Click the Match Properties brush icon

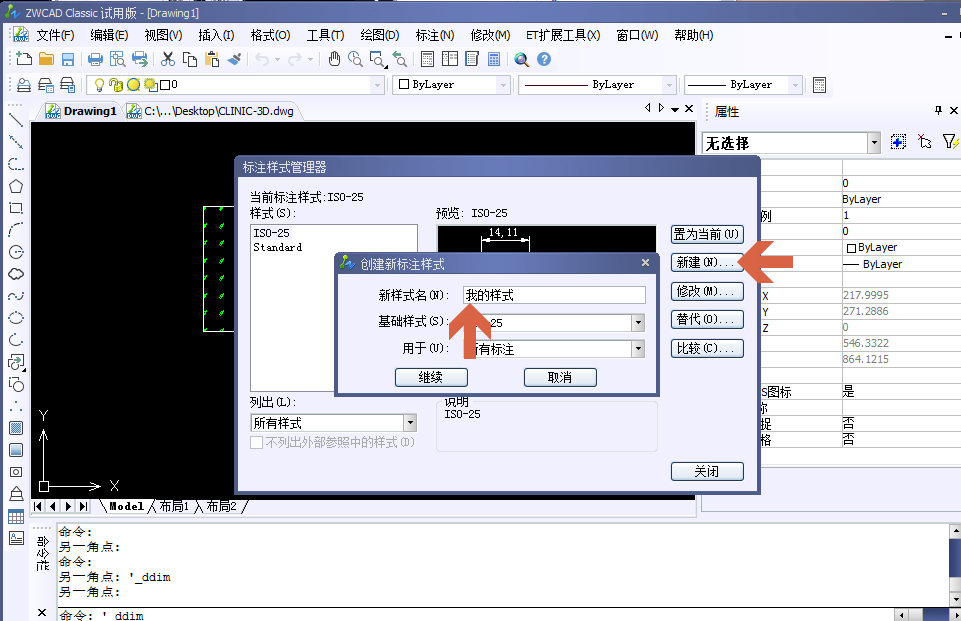click(x=233, y=58)
